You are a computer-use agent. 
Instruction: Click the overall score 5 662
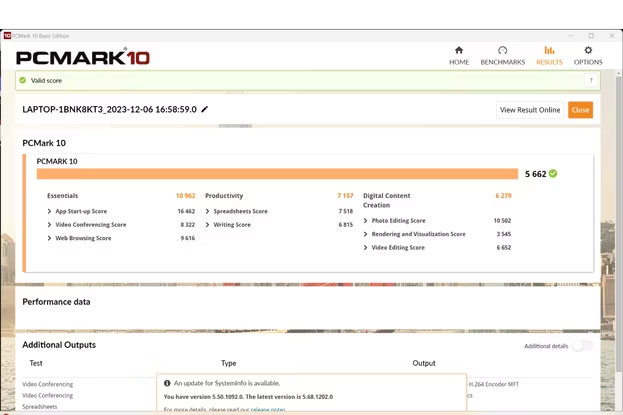(536, 174)
